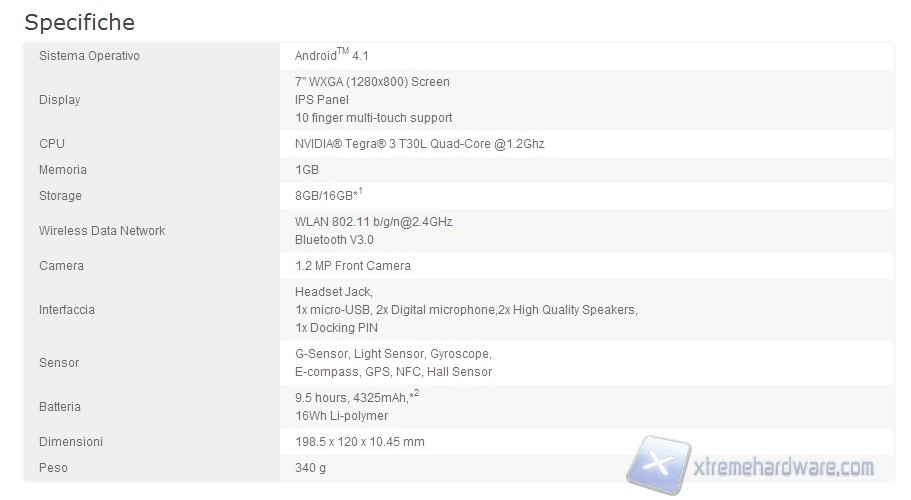Viewport: 911px width, 500px height.
Task: Select the Memoria row label
Action: [62, 170]
